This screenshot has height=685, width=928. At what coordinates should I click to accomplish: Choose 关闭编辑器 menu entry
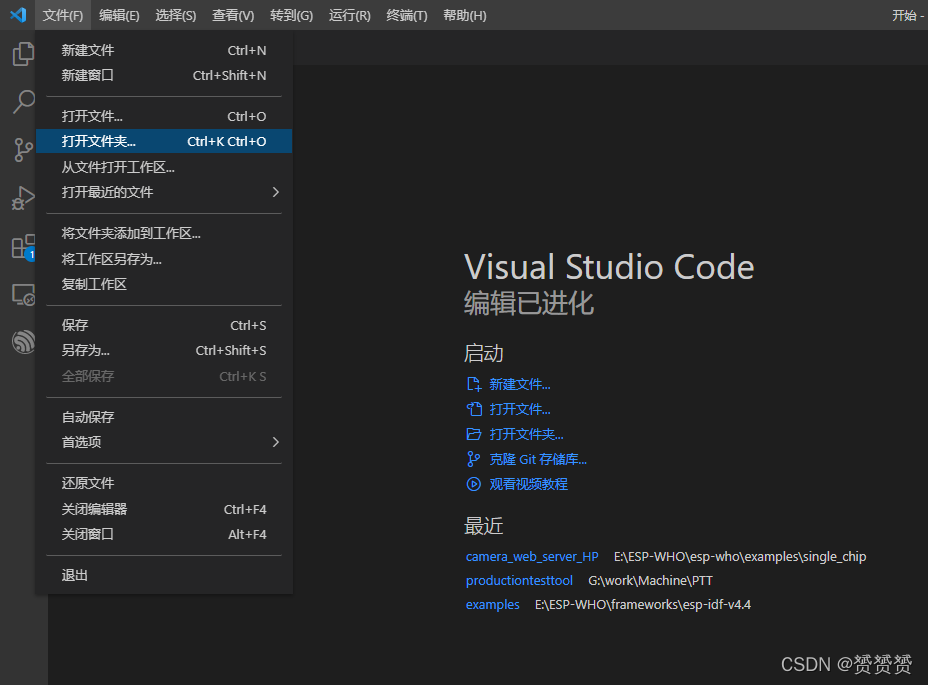164,509
